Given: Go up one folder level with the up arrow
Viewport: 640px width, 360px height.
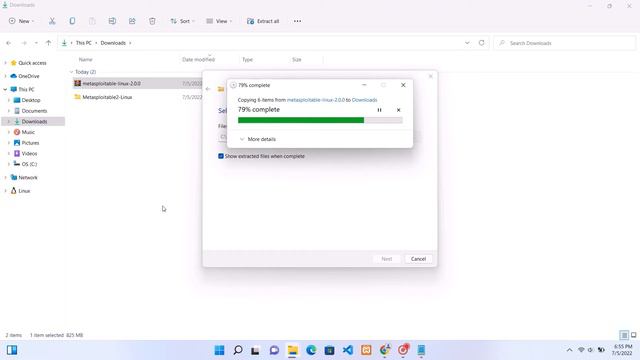Looking at the screenshot, I should click(48, 43).
